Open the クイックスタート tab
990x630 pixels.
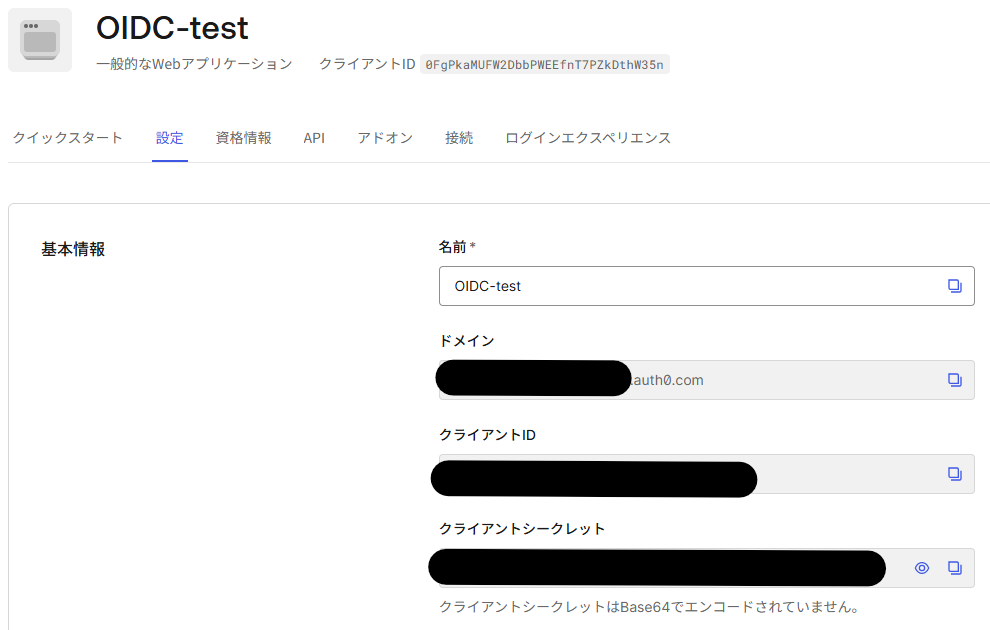tap(68, 138)
